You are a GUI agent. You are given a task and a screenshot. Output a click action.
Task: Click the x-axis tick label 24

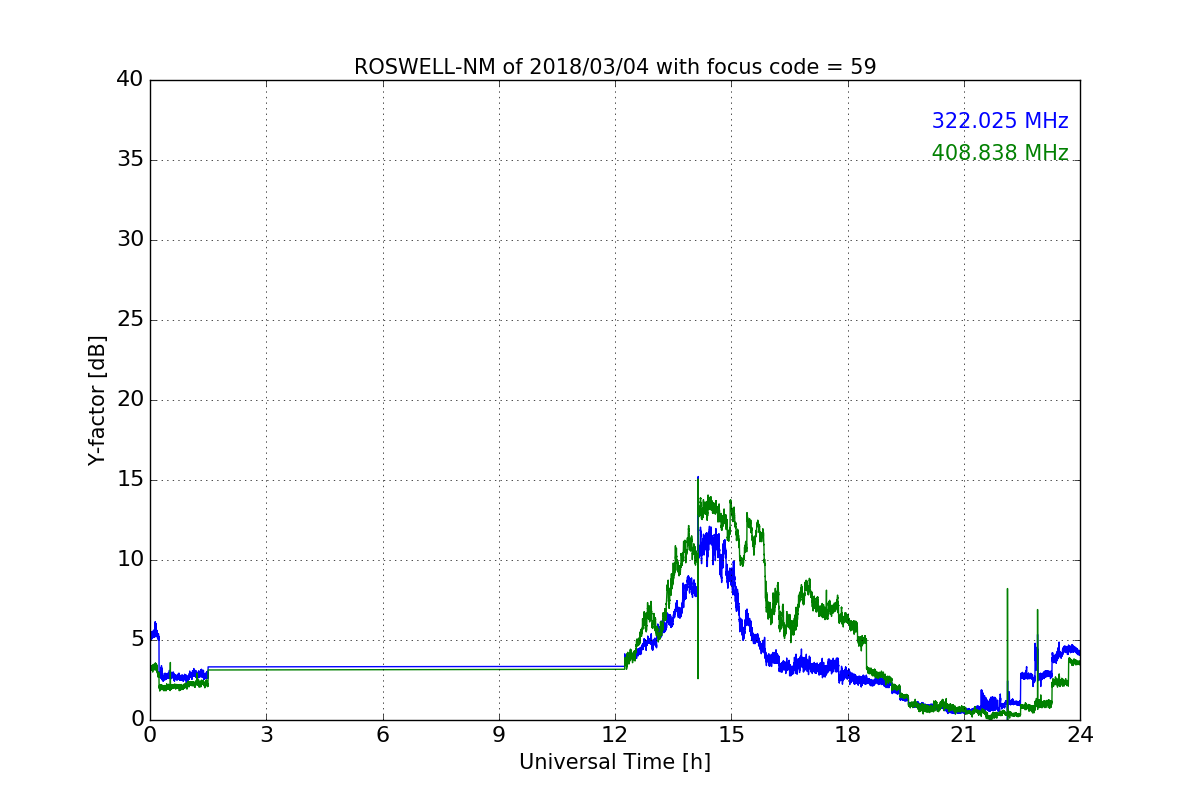pyautogui.click(x=1080, y=735)
